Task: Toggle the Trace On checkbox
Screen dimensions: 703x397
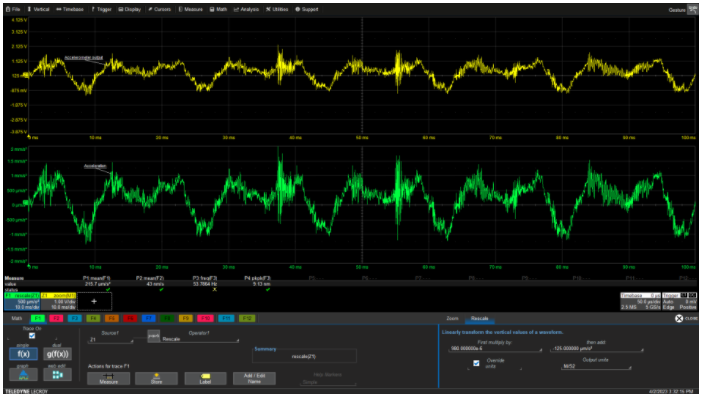Action: (32, 336)
